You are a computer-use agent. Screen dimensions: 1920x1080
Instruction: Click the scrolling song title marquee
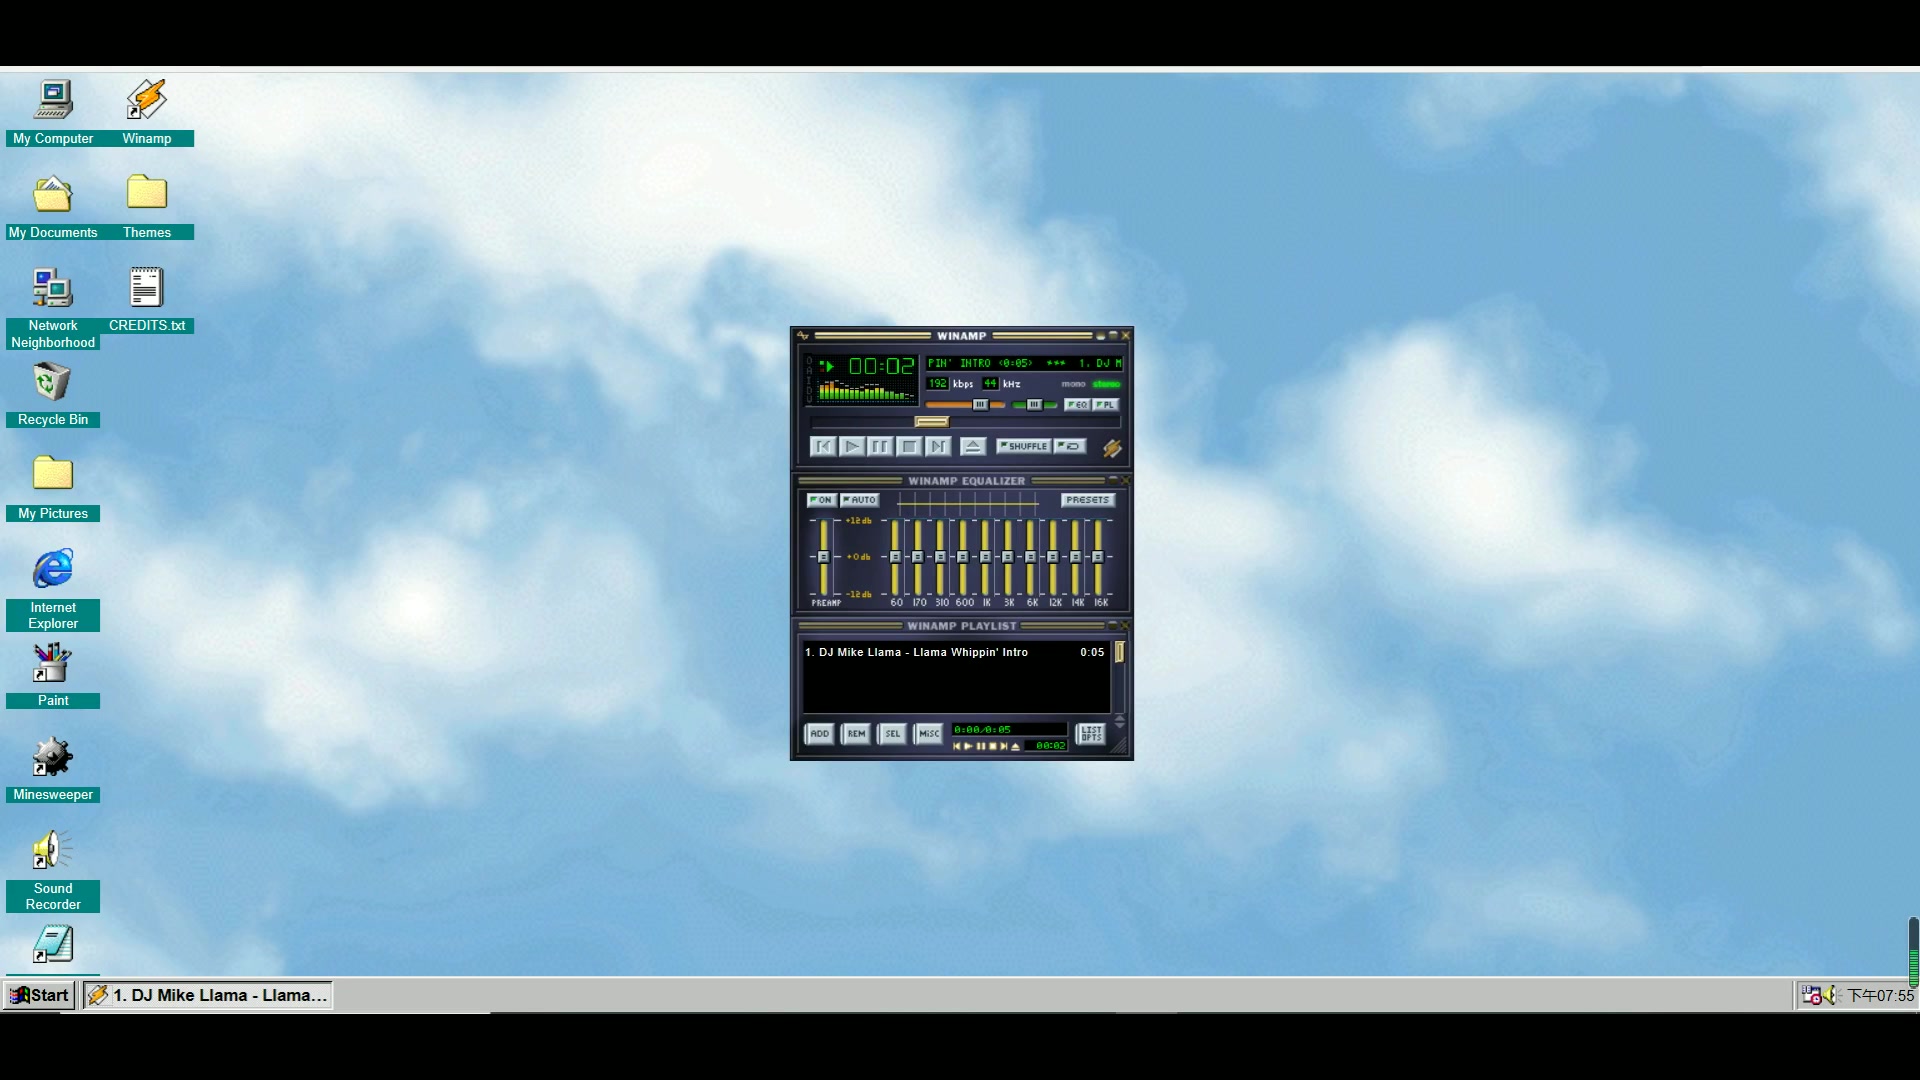(x=1025, y=363)
